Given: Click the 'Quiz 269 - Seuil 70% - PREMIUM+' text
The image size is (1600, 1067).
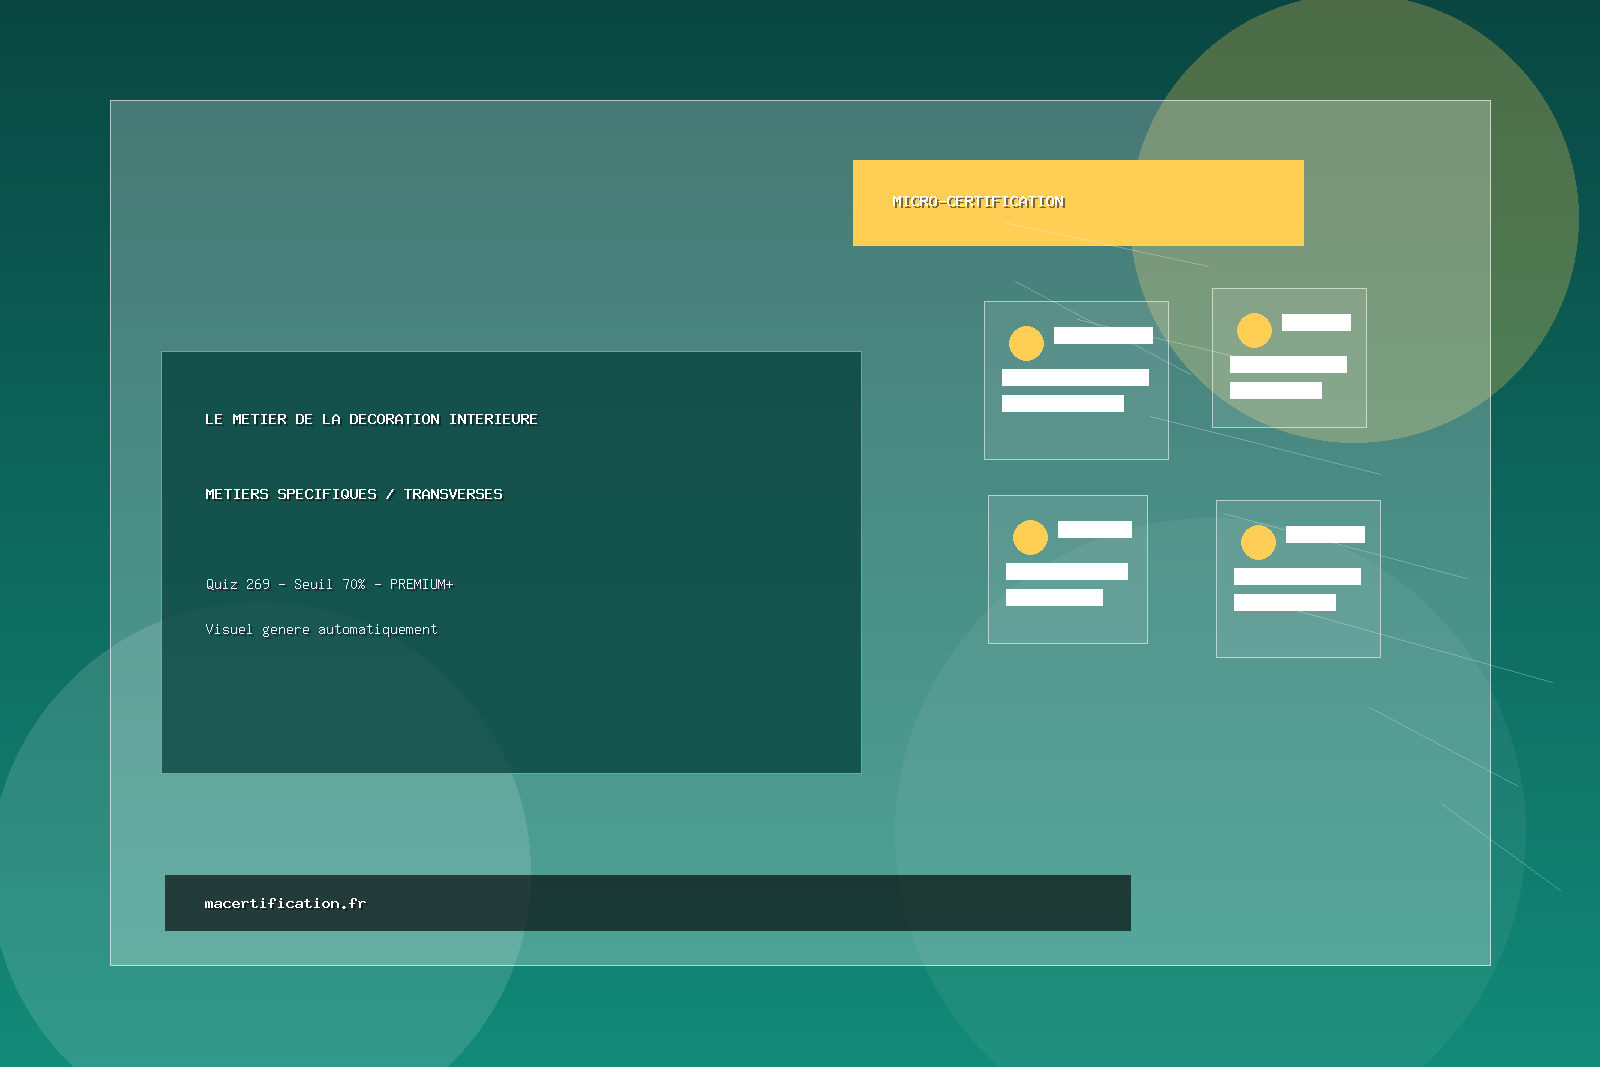Looking at the screenshot, I should tap(329, 584).
